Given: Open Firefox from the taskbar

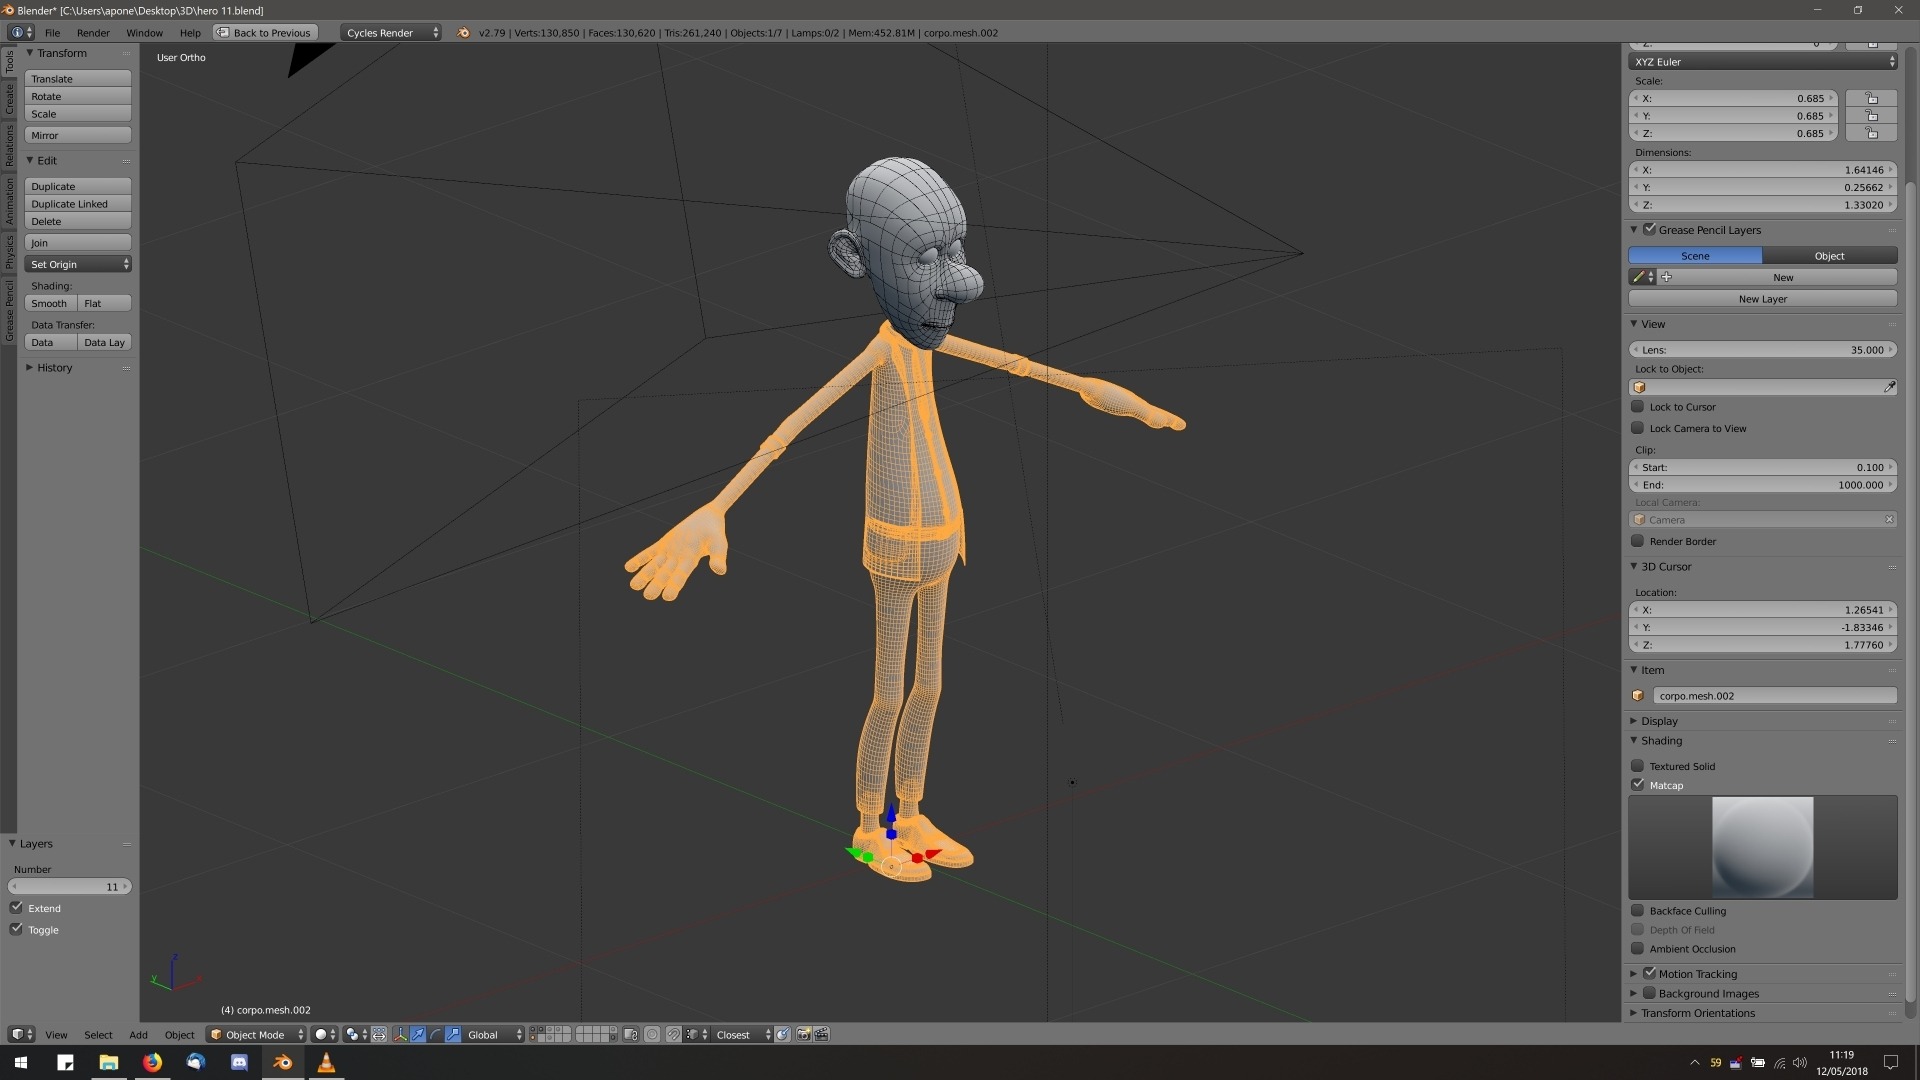Looking at the screenshot, I should click(x=152, y=1062).
